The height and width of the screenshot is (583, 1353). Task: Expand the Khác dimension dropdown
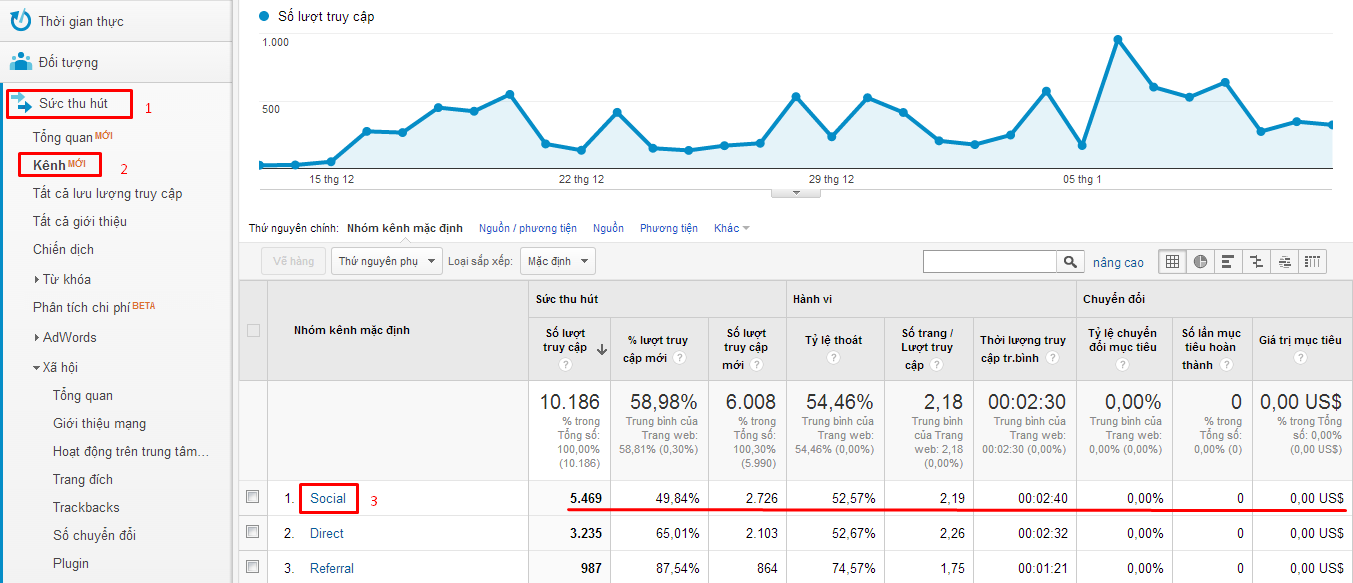[x=731, y=228]
